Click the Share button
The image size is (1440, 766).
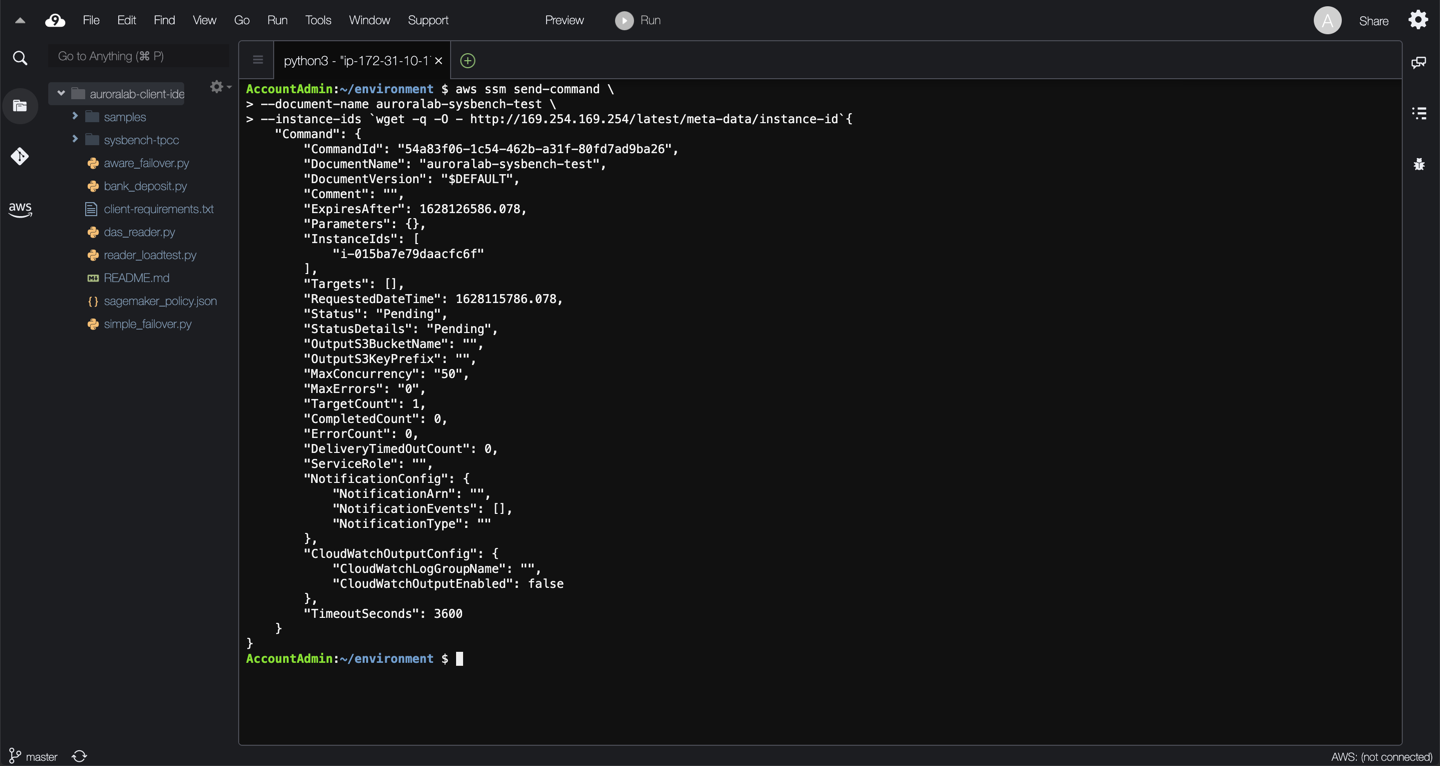[x=1373, y=19]
